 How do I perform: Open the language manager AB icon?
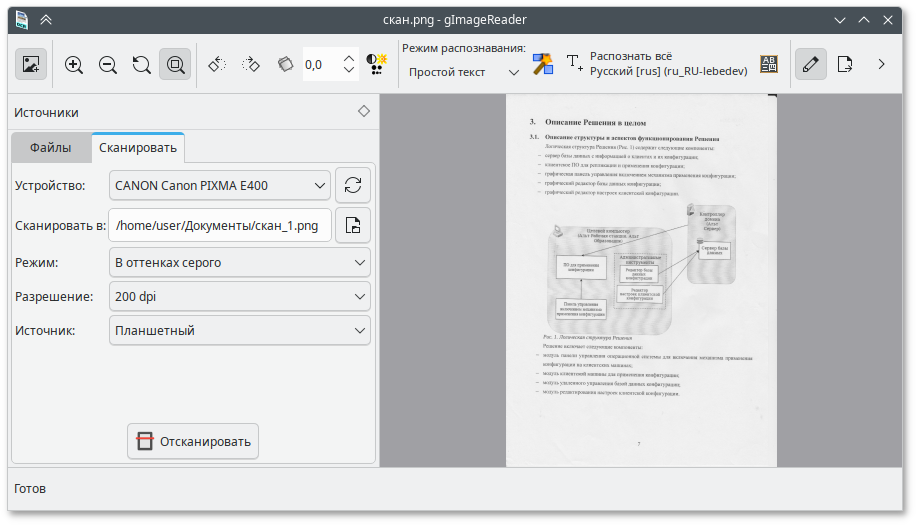769,64
